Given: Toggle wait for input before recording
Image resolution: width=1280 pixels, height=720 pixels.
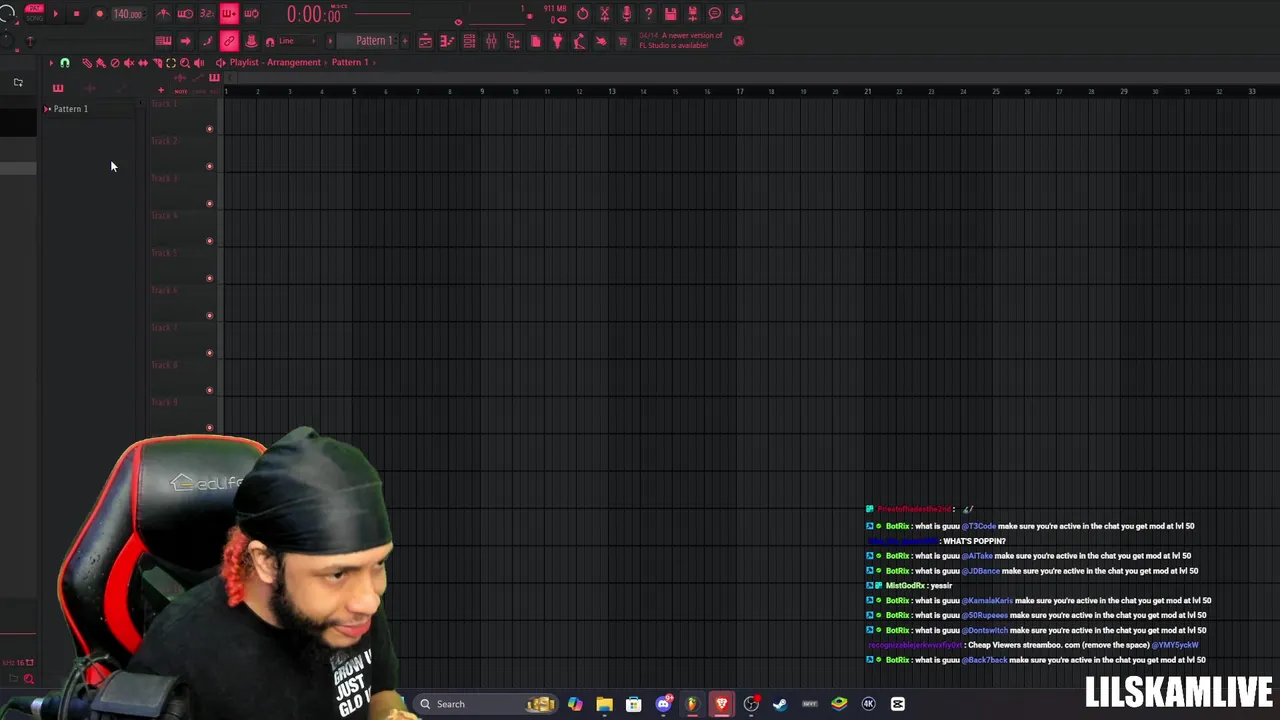Looking at the screenshot, I should [x=185, y=14].
